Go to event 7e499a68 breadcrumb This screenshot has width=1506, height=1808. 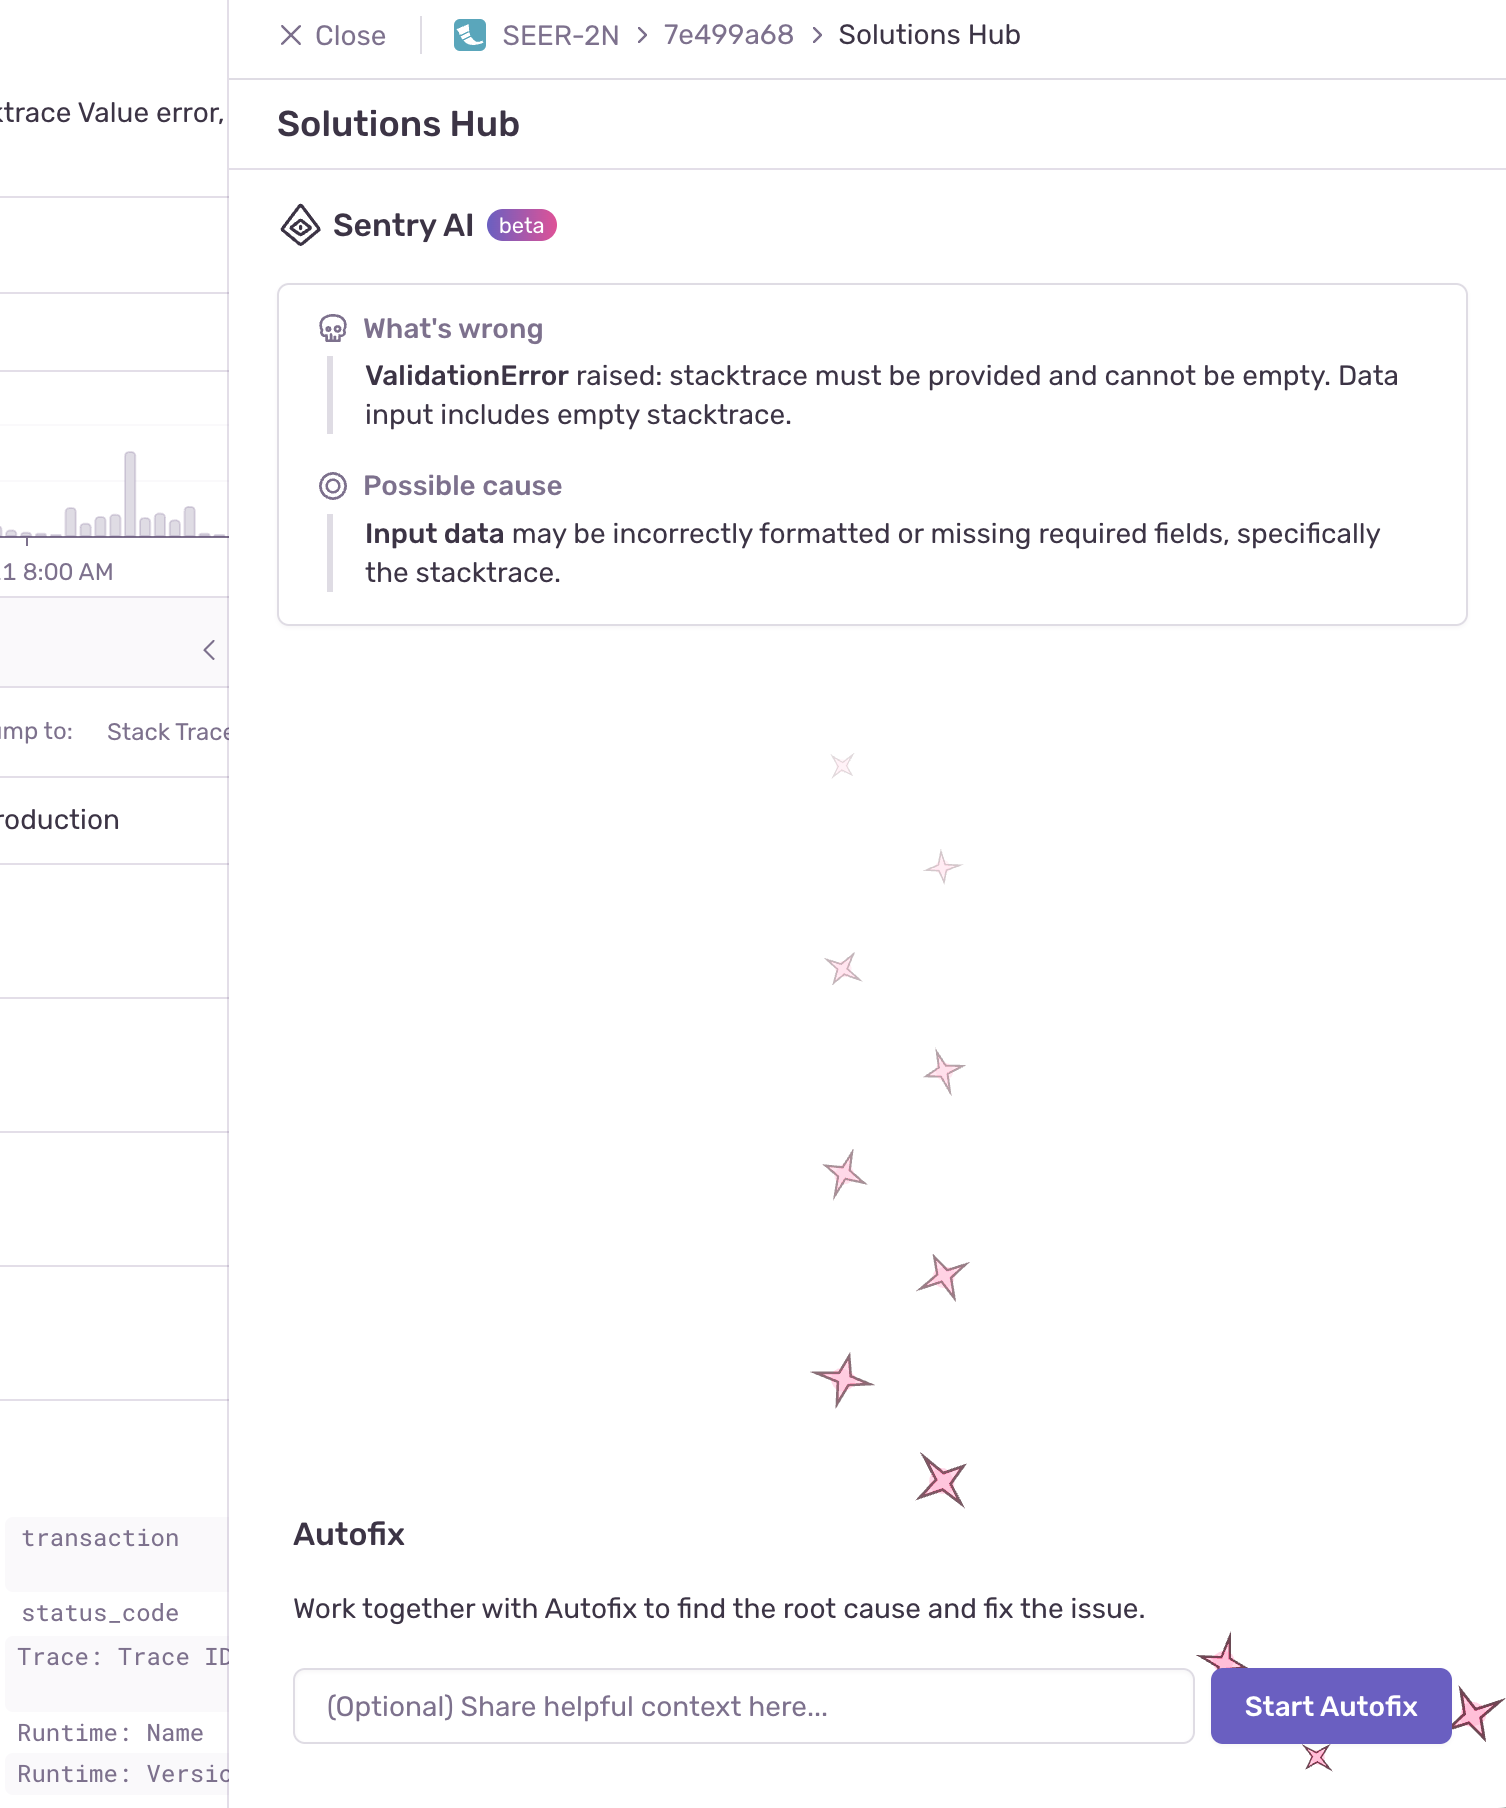[x=728, y=35]
